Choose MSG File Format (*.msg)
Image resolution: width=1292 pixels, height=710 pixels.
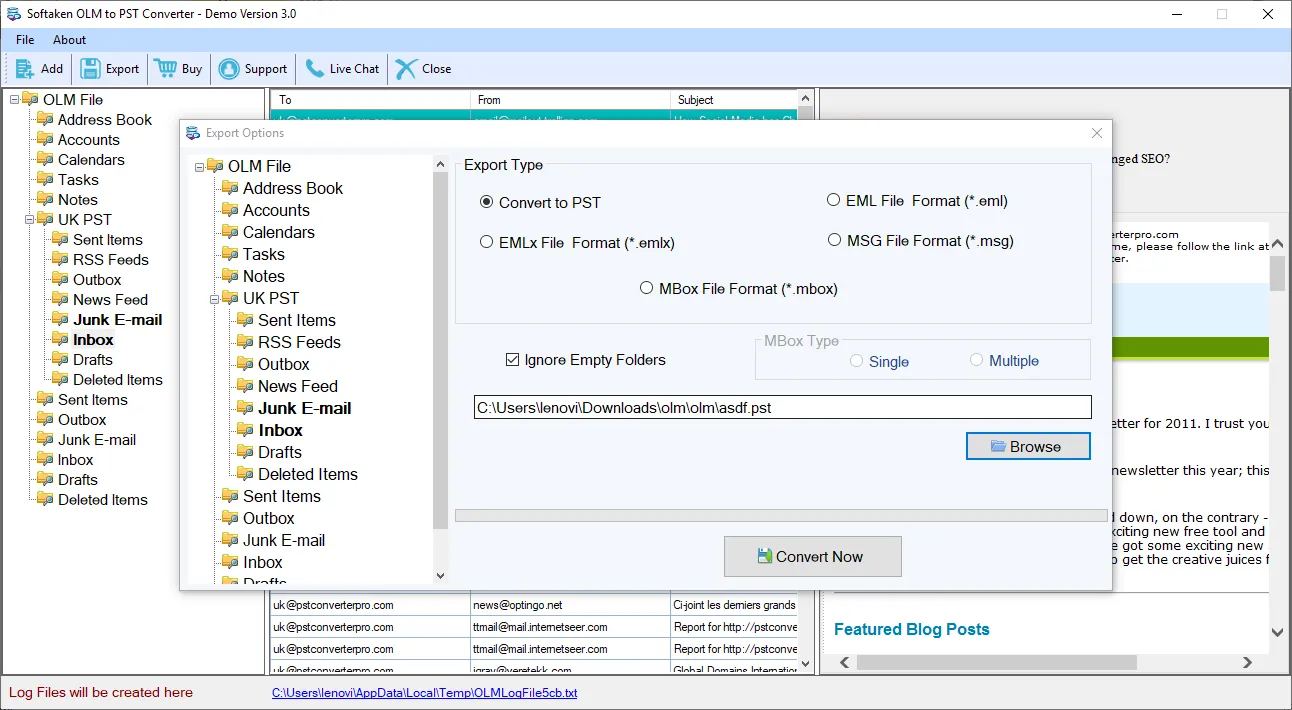click(x=835, y=240)
